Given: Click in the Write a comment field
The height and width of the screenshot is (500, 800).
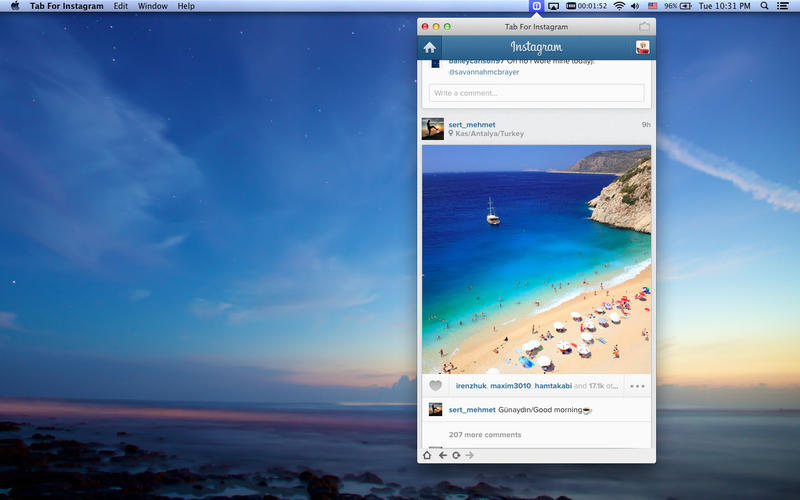Looking at the screenshot, I should pyautogui.click(x=536, y=93).
